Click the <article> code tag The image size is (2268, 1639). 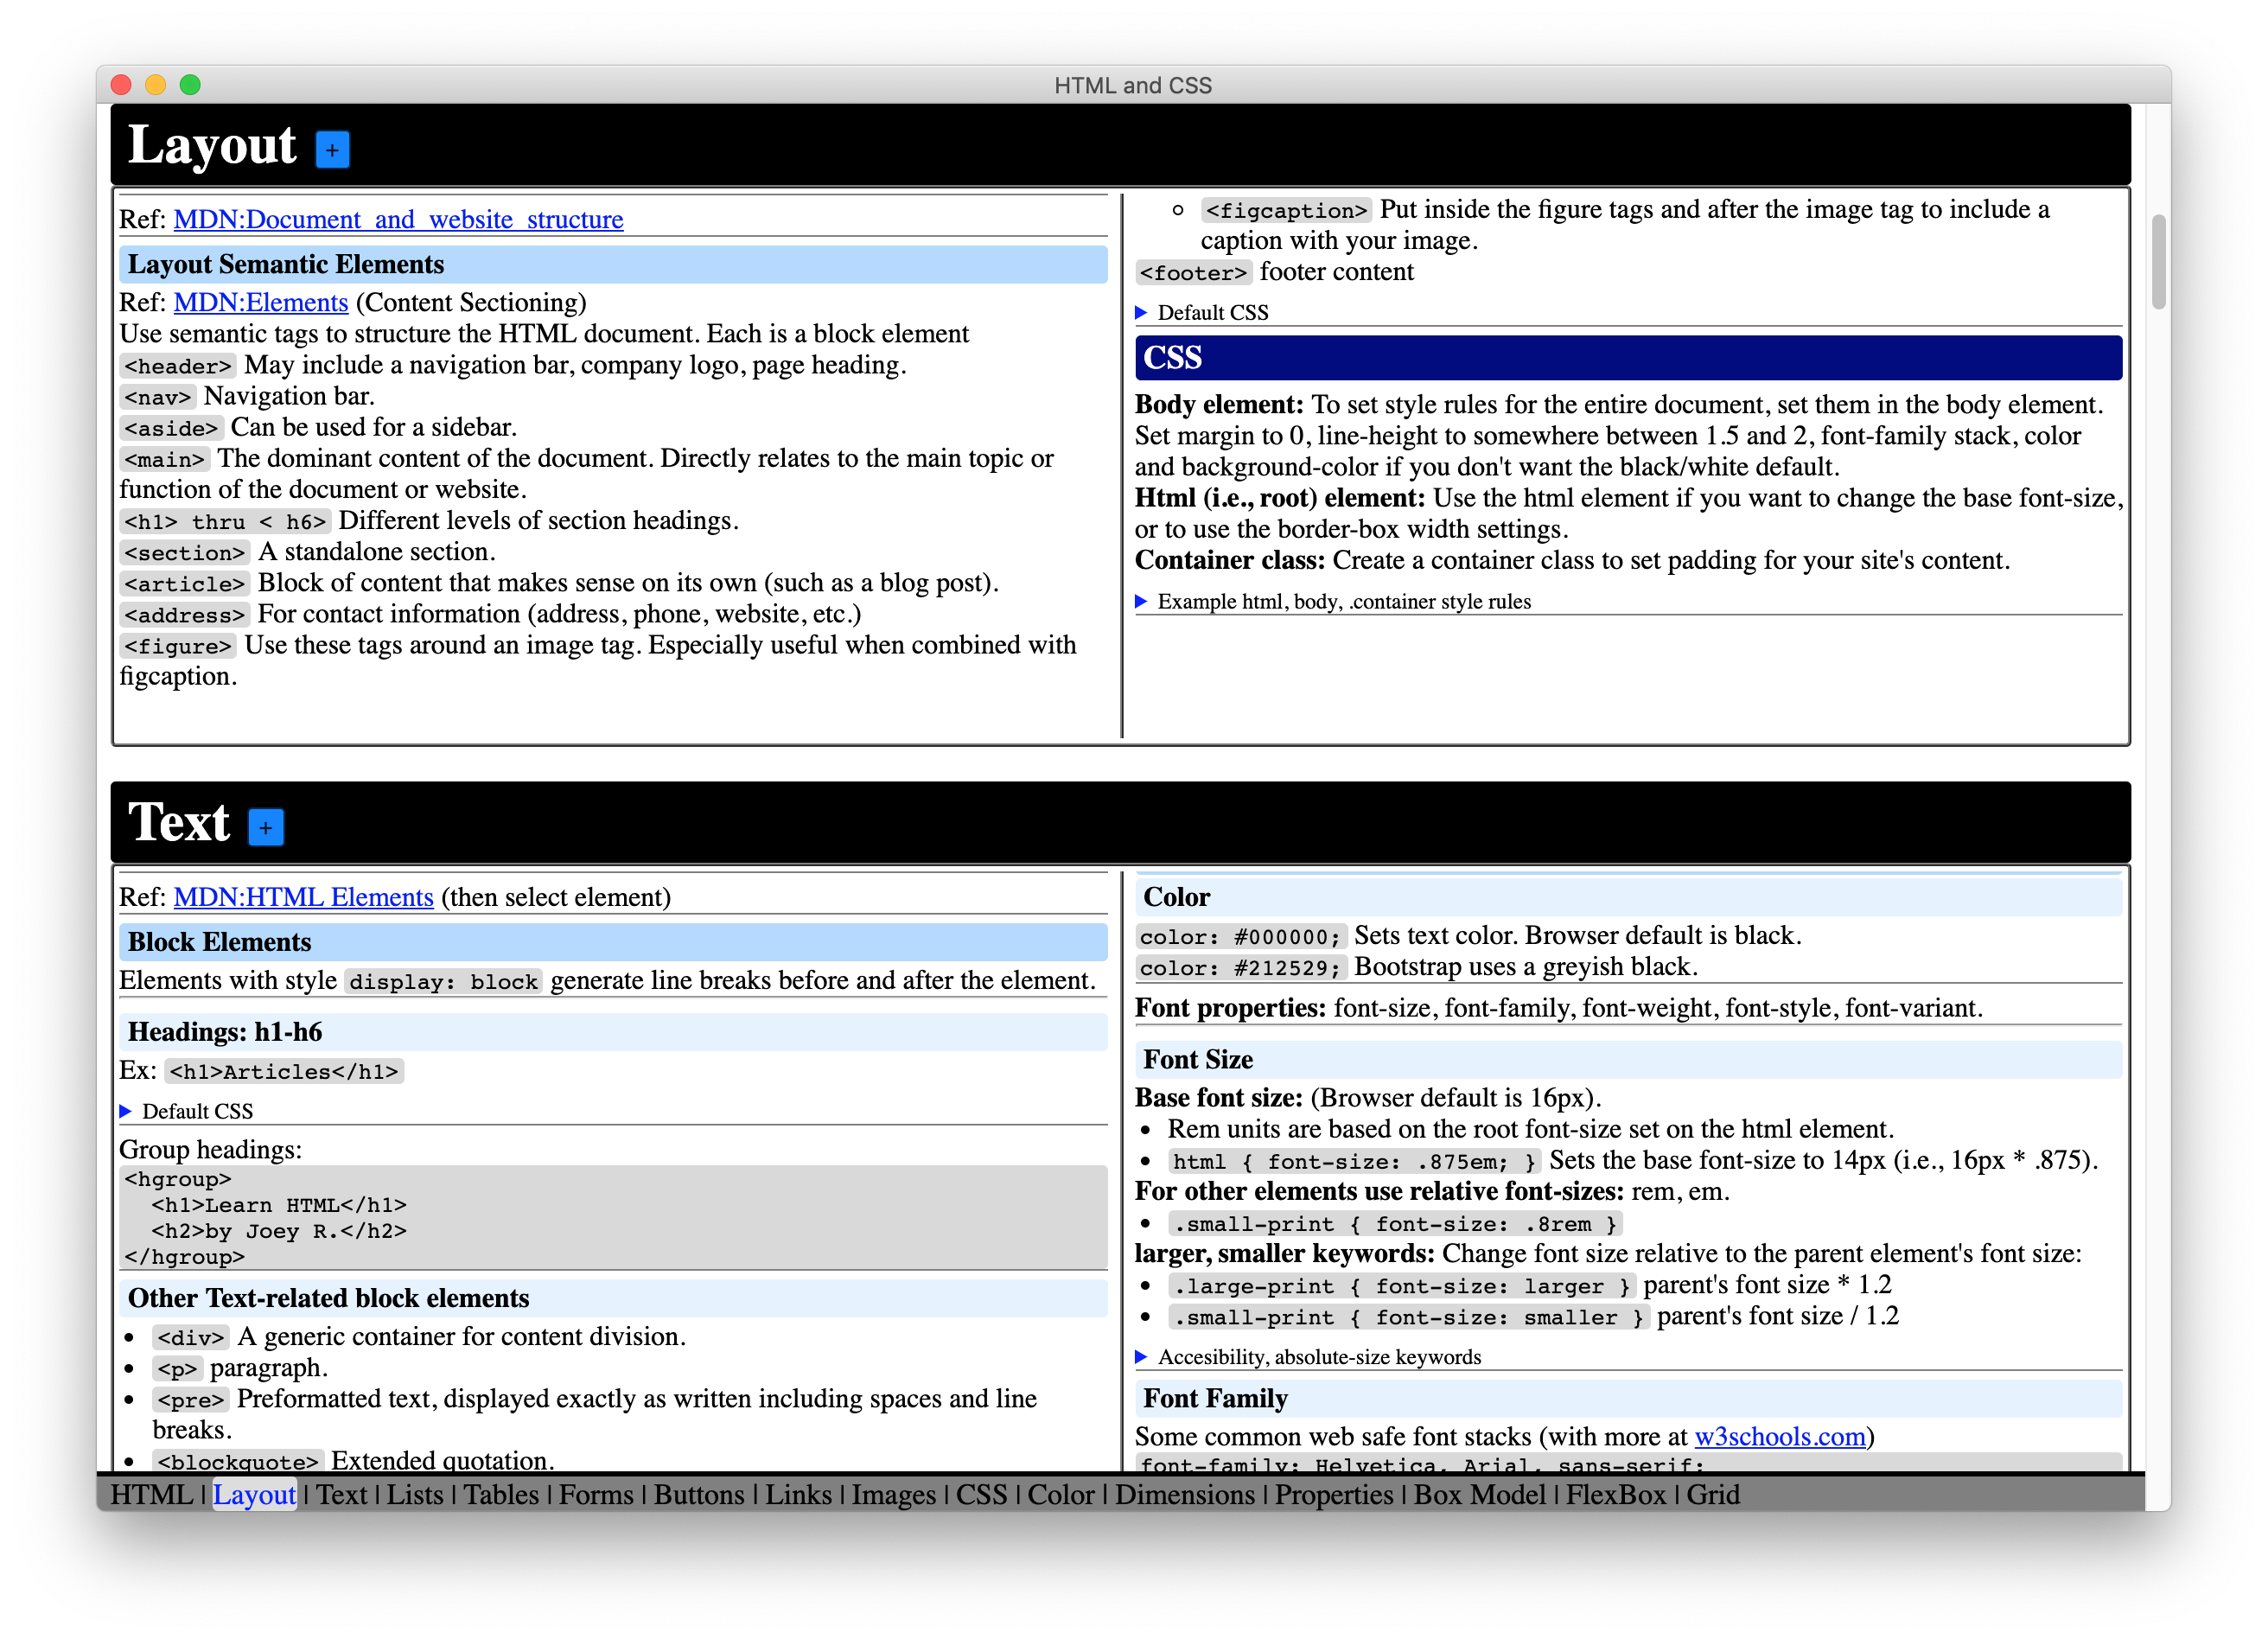pos(185,584)
